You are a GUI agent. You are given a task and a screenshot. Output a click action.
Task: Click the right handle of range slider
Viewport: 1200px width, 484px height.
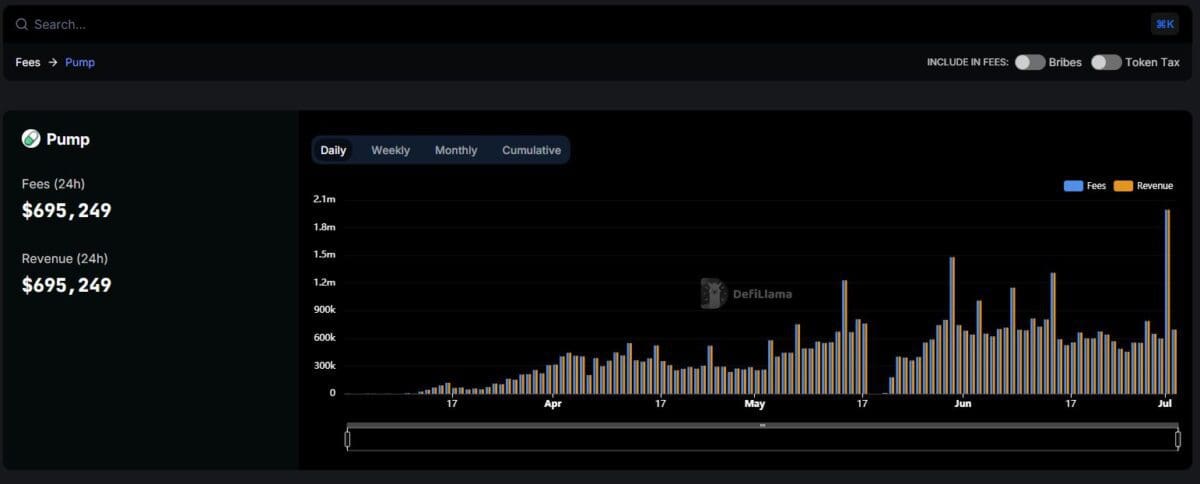(1177, 438)
